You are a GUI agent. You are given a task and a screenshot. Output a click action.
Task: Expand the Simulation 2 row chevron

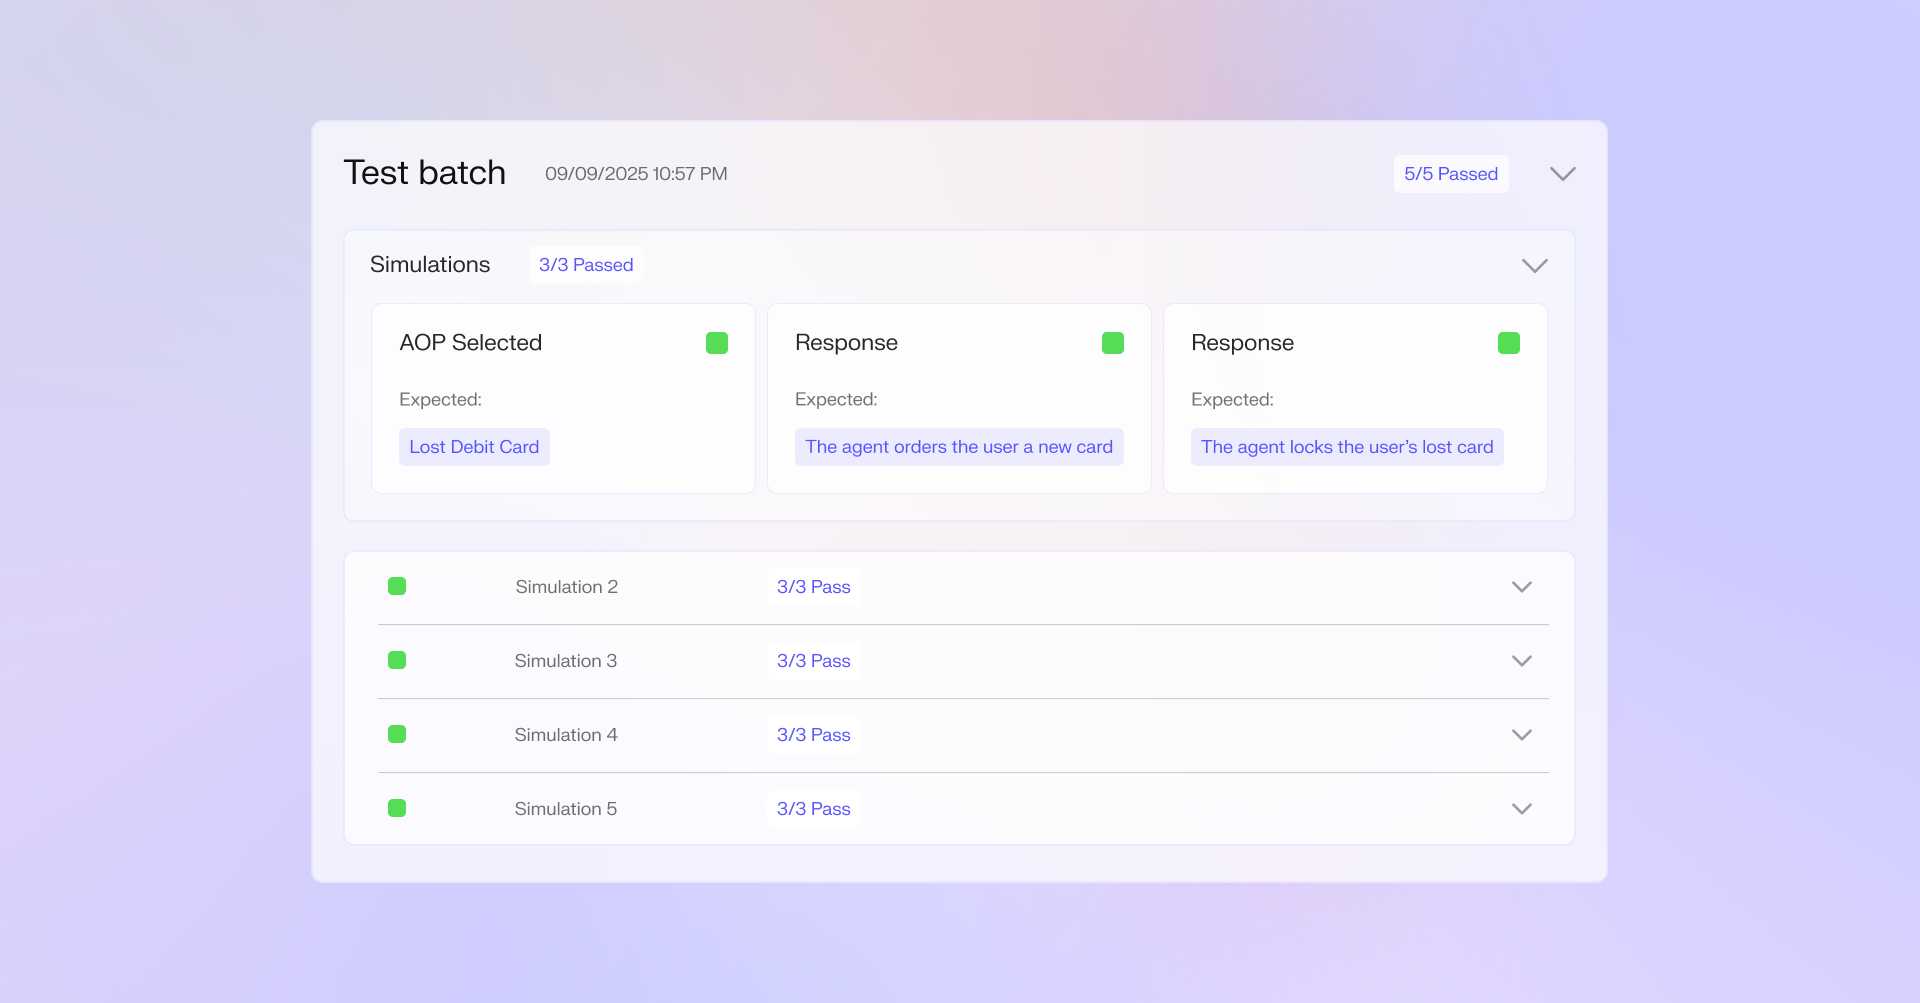pyautogui.click(x=1522, y=587)
